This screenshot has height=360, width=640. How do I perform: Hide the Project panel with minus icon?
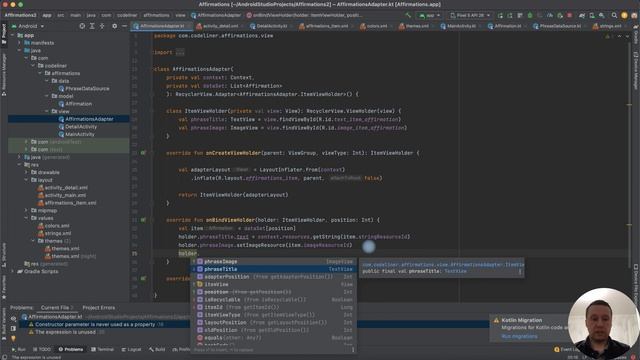click(x=124, y=26)
